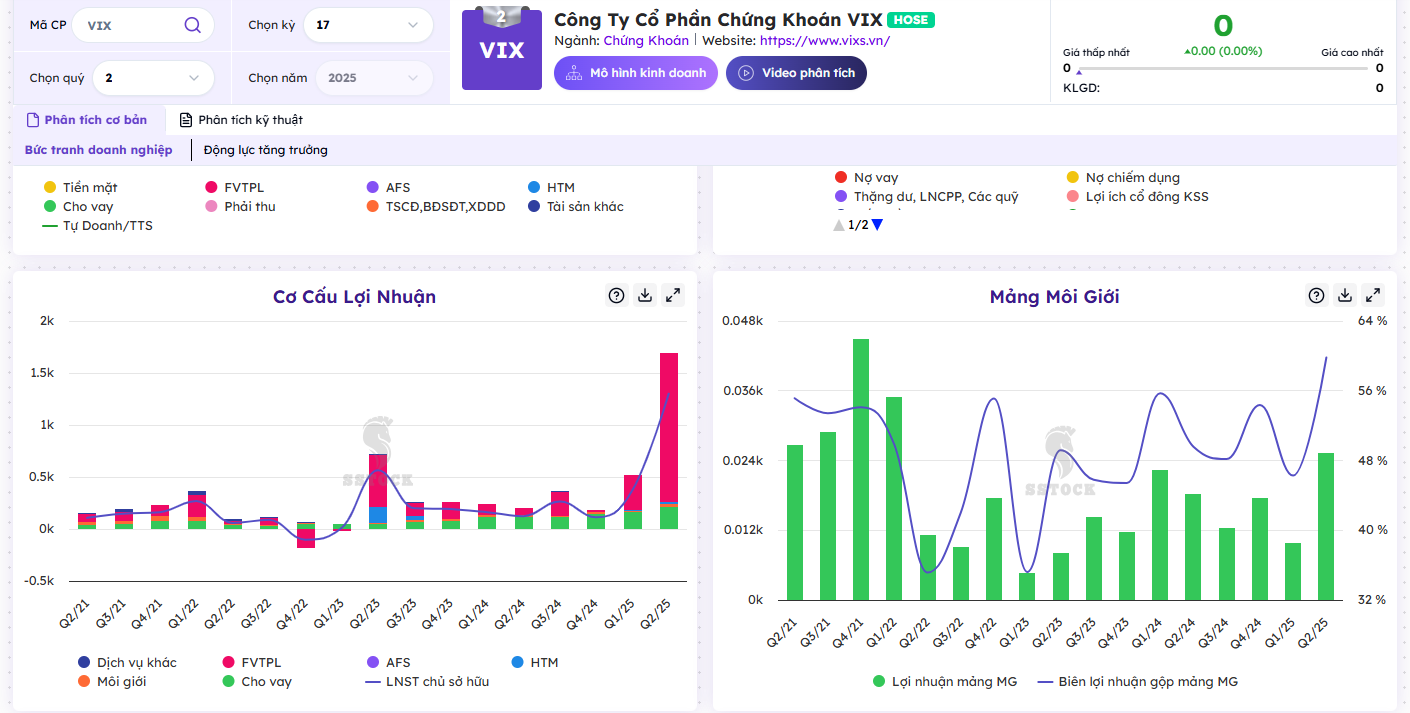Screen dimensions: 1410x713
Task: Toggle Phải thu legend item
Action: coord(240,206)
